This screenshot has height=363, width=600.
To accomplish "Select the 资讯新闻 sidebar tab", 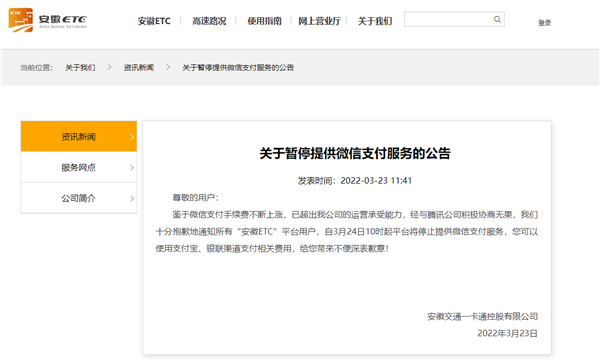I will pos(79,137).
